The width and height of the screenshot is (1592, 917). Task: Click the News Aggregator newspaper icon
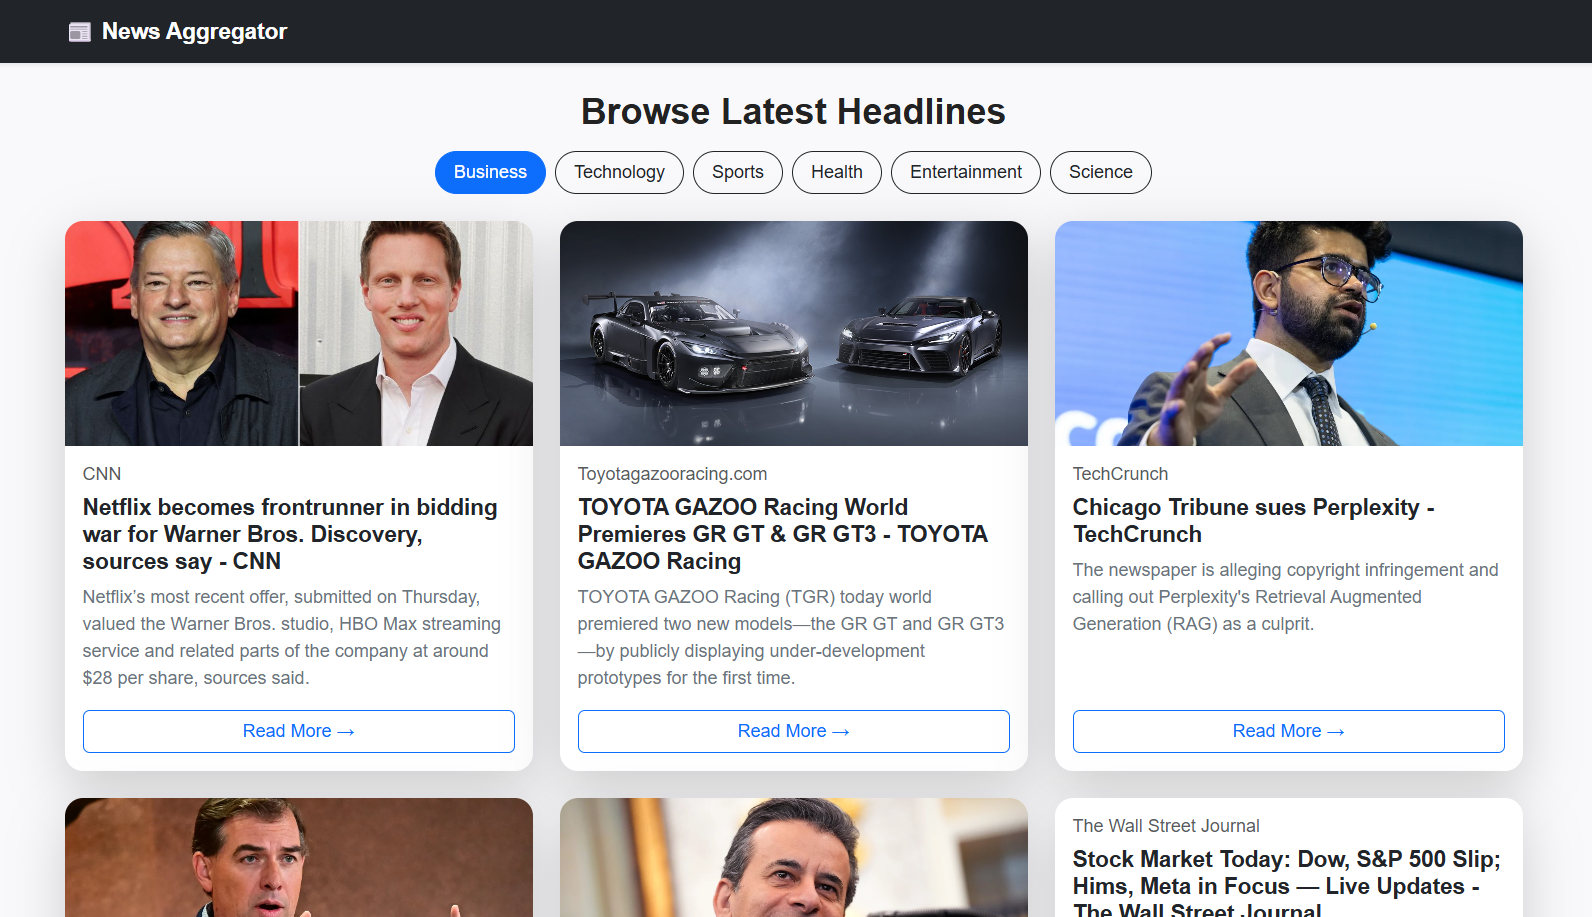click(x=79, y=32)
